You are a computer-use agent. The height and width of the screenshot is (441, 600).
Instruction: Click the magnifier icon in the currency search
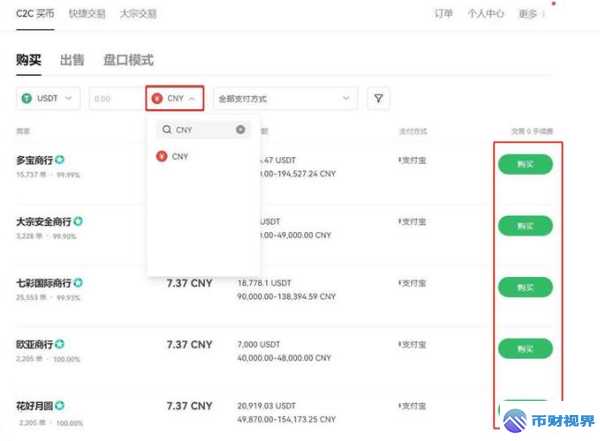click(x=166, y=130)
